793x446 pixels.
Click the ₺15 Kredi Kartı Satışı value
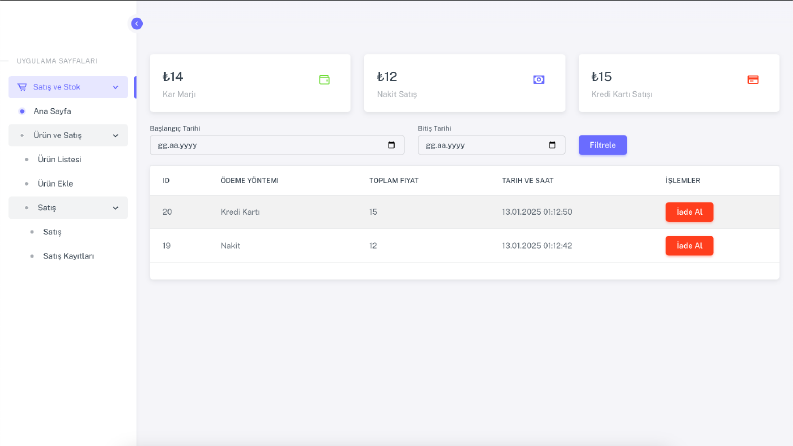click(601, 77)
